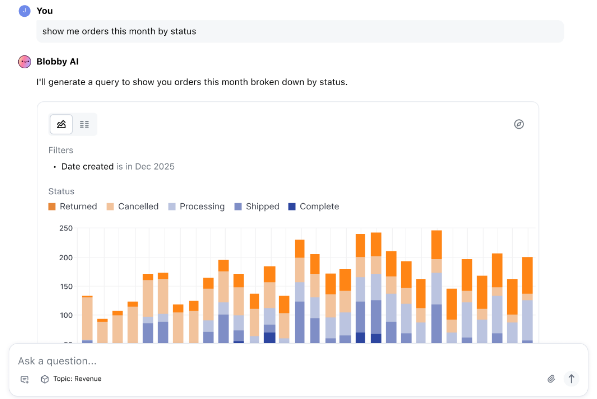Click the 200 y-axis label
The image size is (597, 399).
(66, 257)
